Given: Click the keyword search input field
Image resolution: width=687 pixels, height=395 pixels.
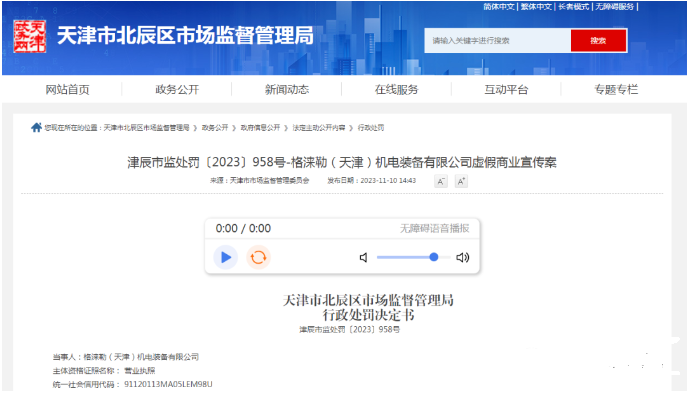Looking at the screenshot, I should [497, 41].
